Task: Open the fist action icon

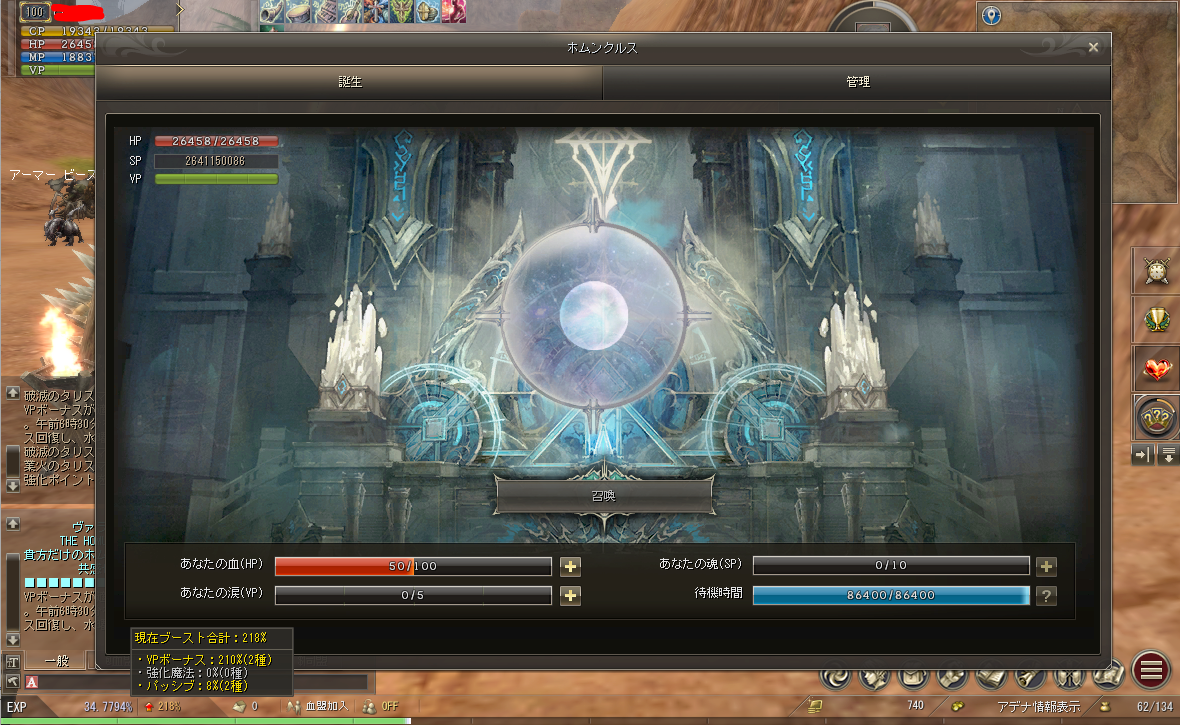Action: [x=952, y=676]
